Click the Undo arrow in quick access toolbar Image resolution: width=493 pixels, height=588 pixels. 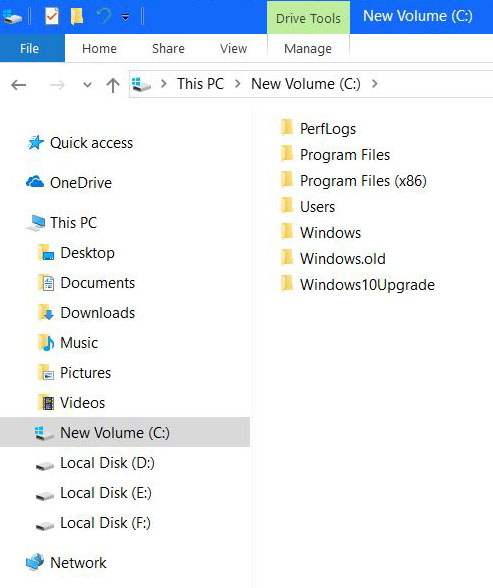103,16
